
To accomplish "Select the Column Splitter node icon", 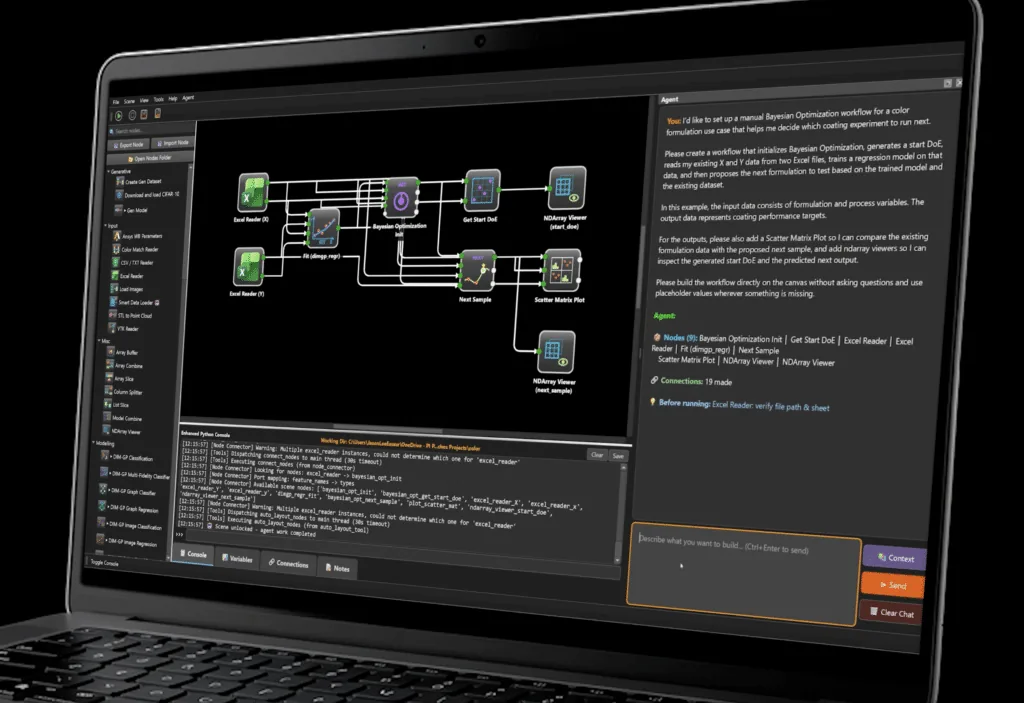I will [108, 391].
